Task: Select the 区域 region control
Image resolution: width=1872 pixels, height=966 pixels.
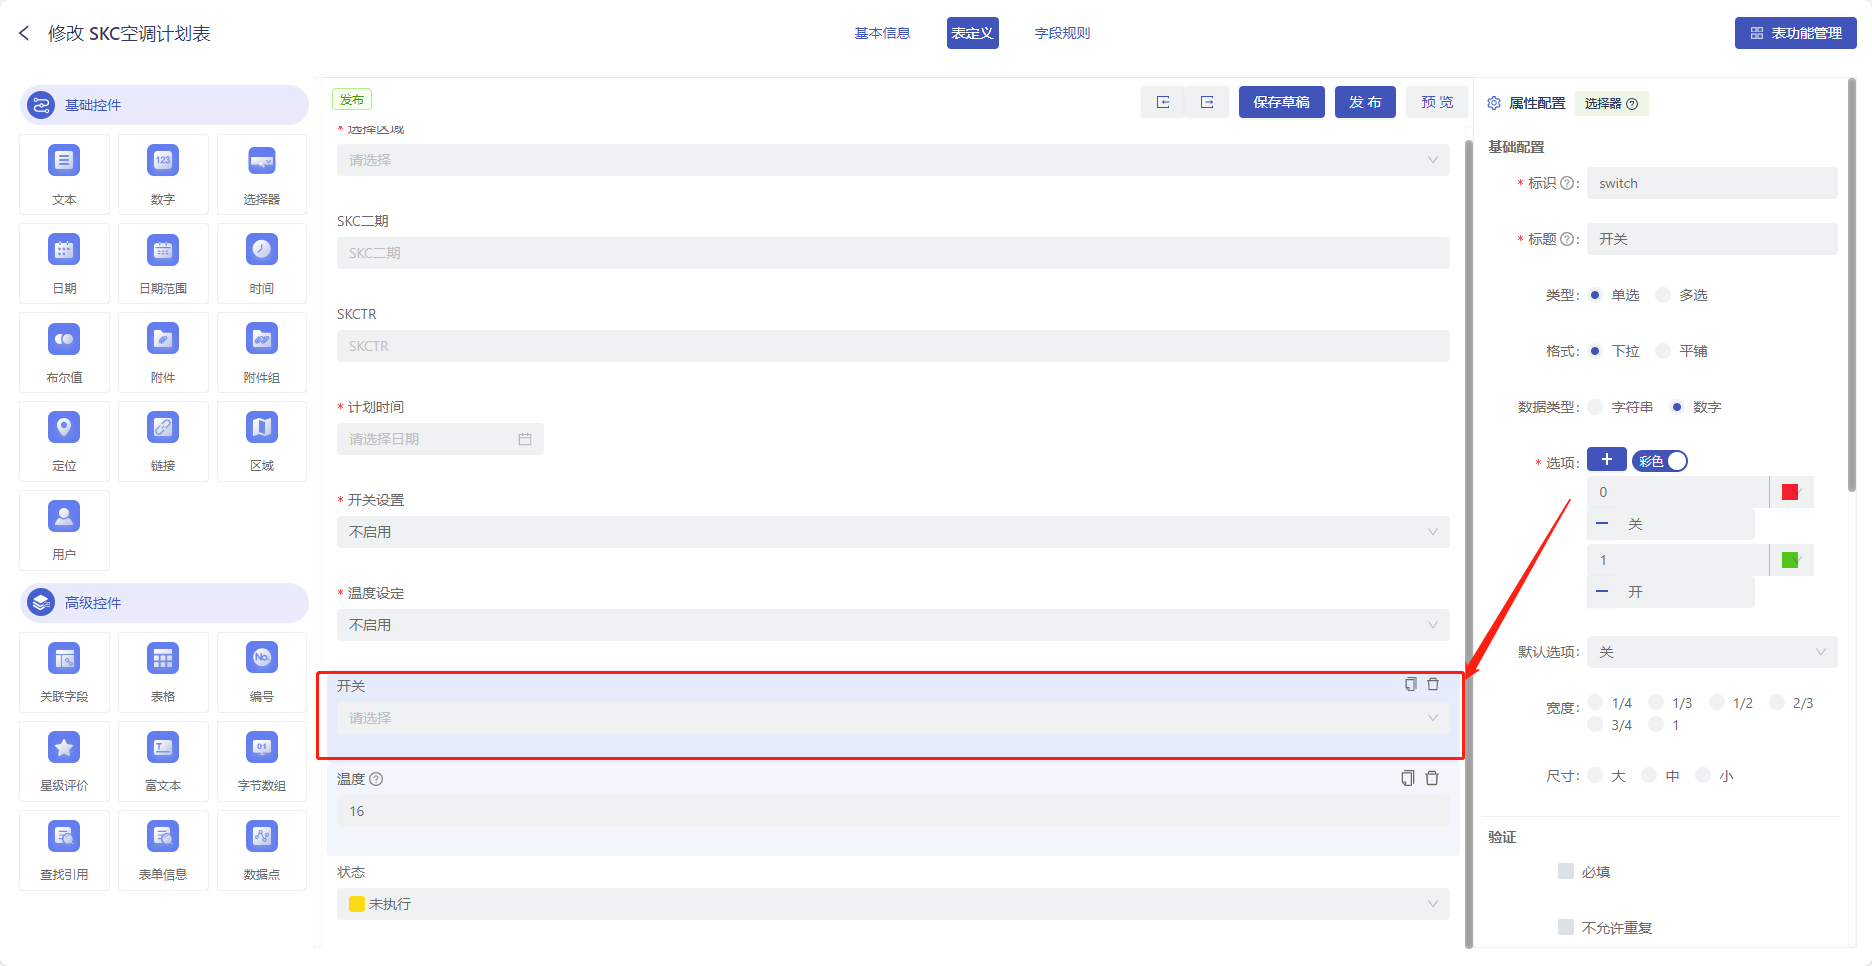Action: pos(262,441)
